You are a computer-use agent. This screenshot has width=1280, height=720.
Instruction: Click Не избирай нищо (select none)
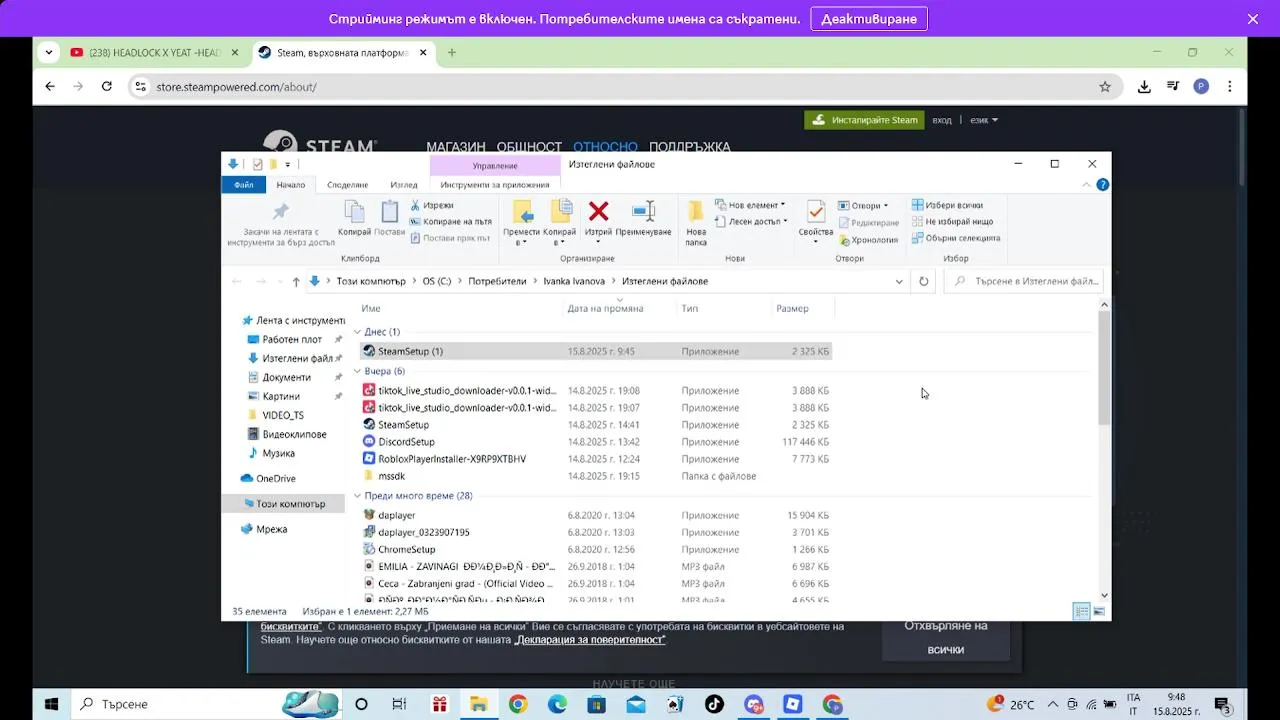[952, 221]
